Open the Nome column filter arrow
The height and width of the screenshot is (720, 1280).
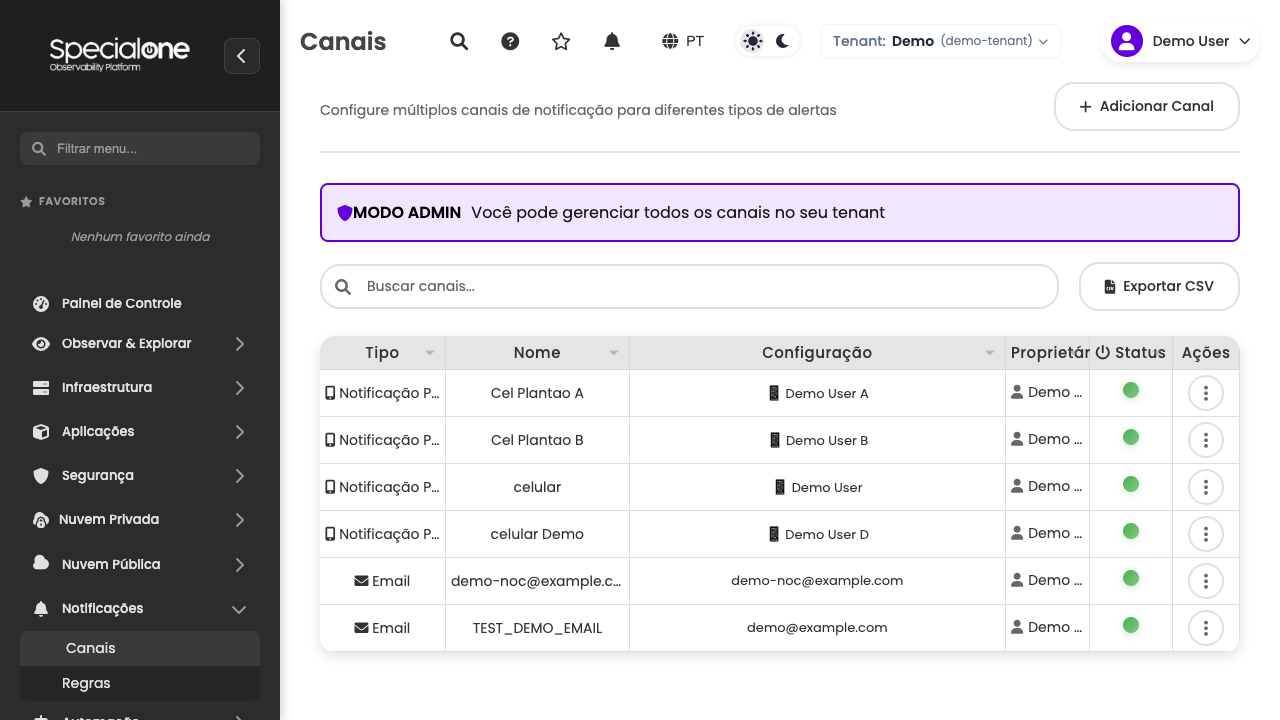(x=614, y=353)
